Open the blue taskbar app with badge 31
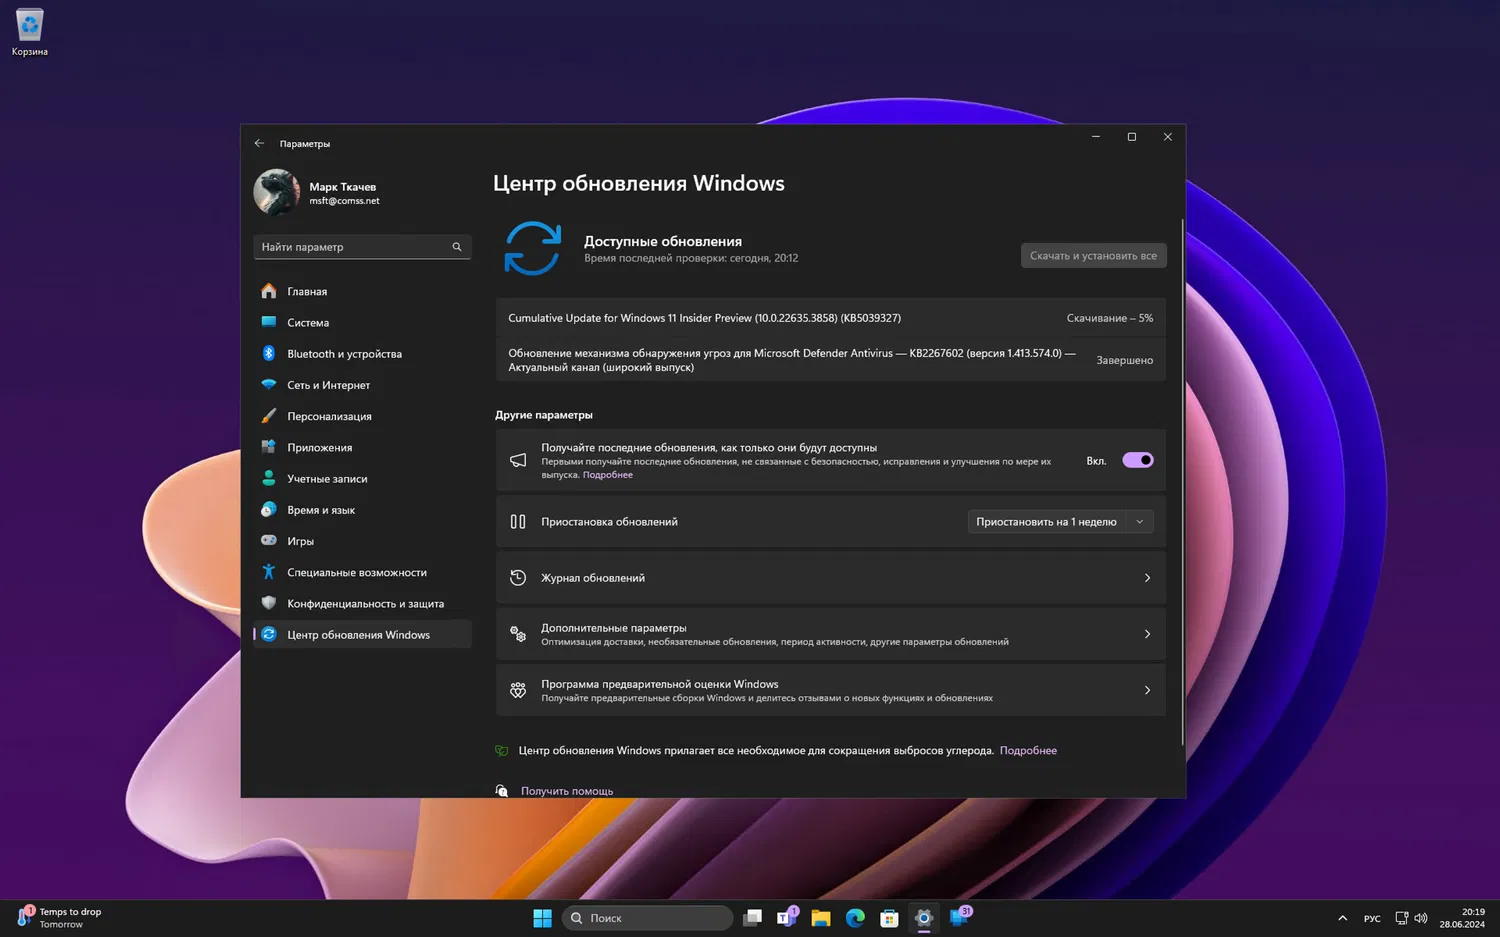 959,917
